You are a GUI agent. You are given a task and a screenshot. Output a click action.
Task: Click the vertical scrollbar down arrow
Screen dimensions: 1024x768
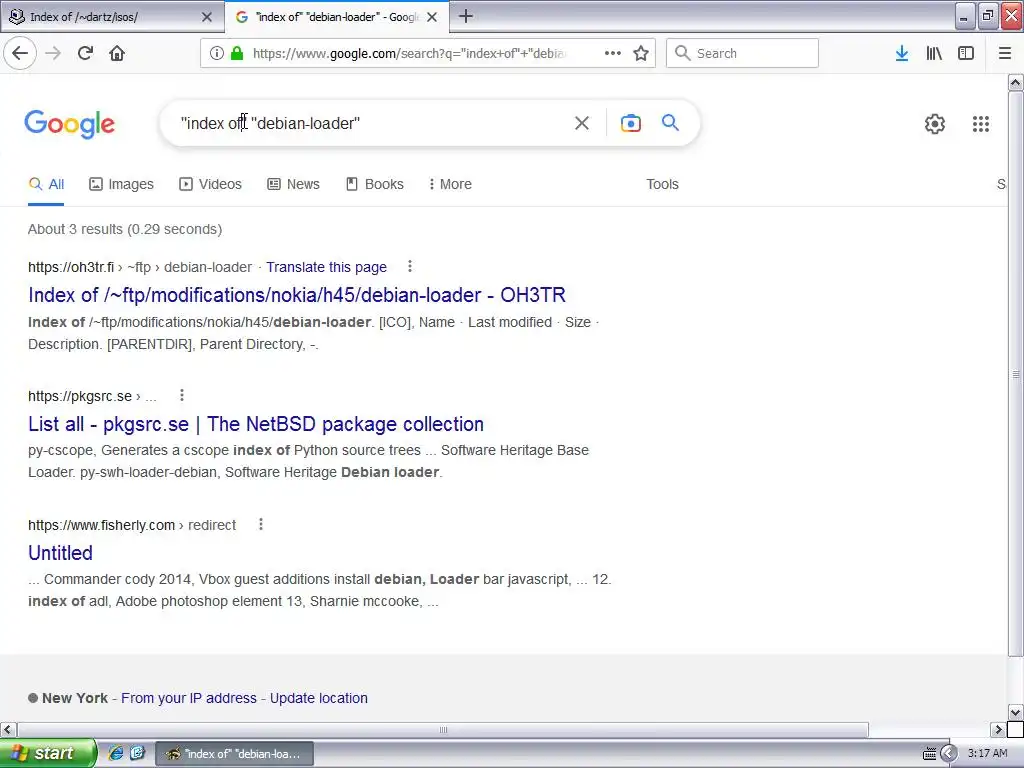(1015, 712)
